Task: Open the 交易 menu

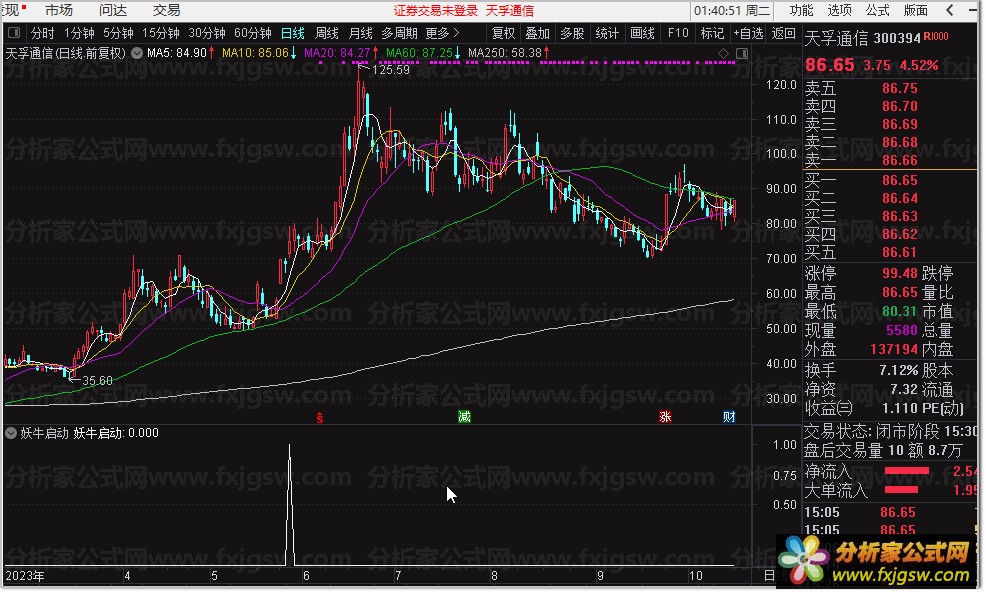Action: 167,10
